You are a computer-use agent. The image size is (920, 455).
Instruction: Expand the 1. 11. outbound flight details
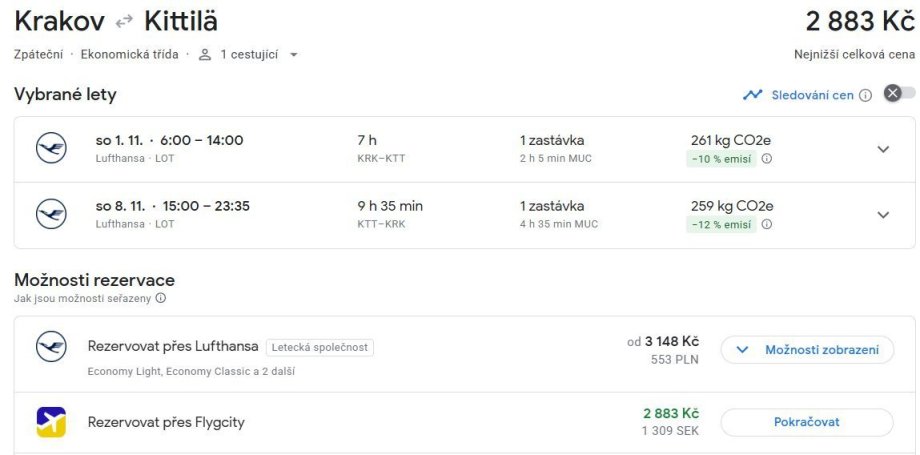882,149
